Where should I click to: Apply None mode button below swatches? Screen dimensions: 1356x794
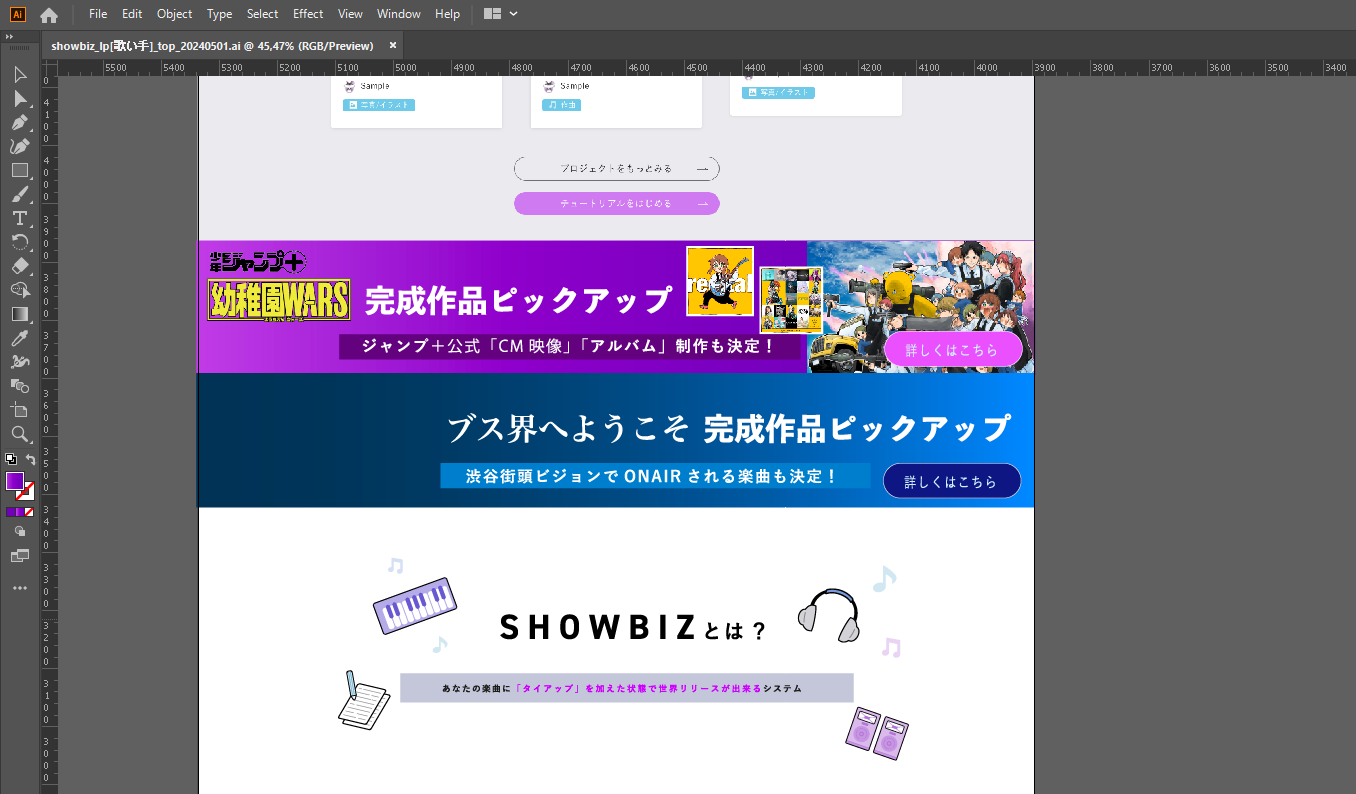click(29, 511)
